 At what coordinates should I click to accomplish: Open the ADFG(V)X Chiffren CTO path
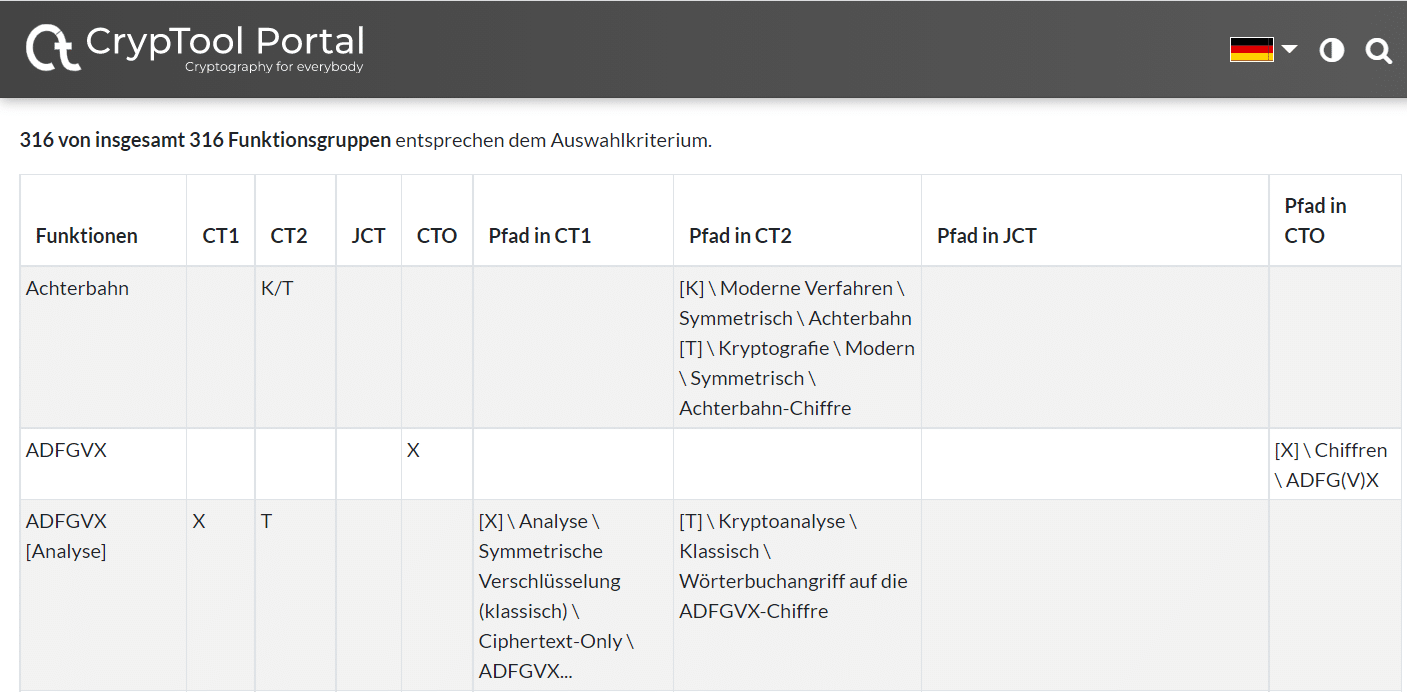(x=1331, y=465)
